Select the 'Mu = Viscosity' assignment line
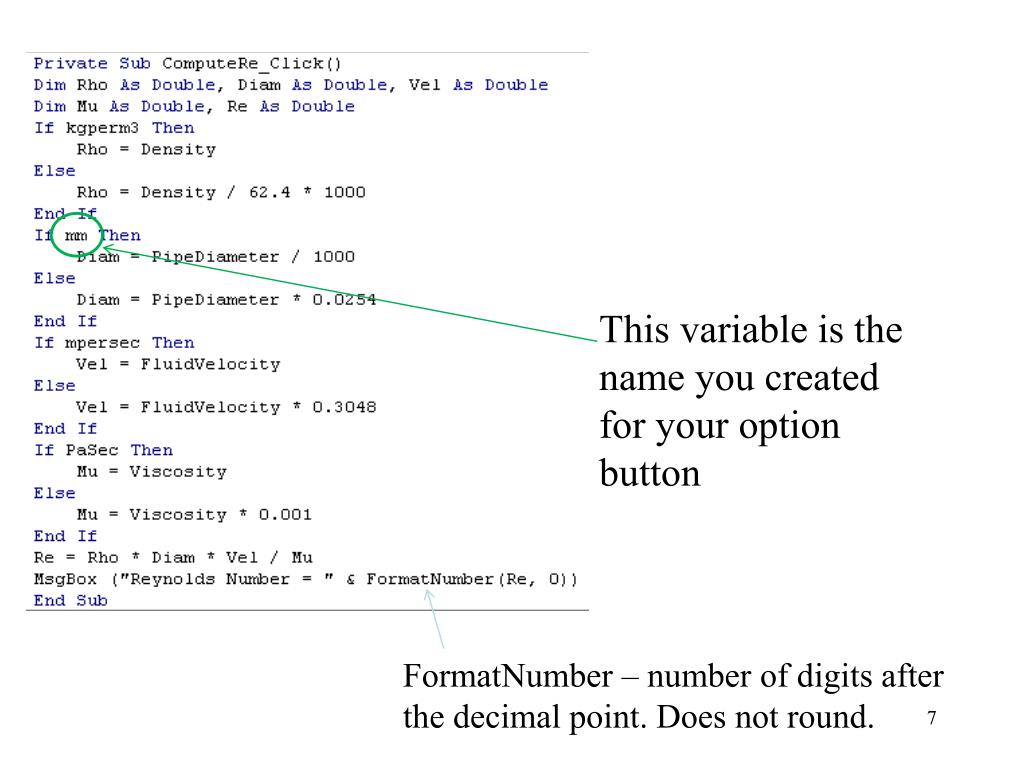 (x=152, y=472)
